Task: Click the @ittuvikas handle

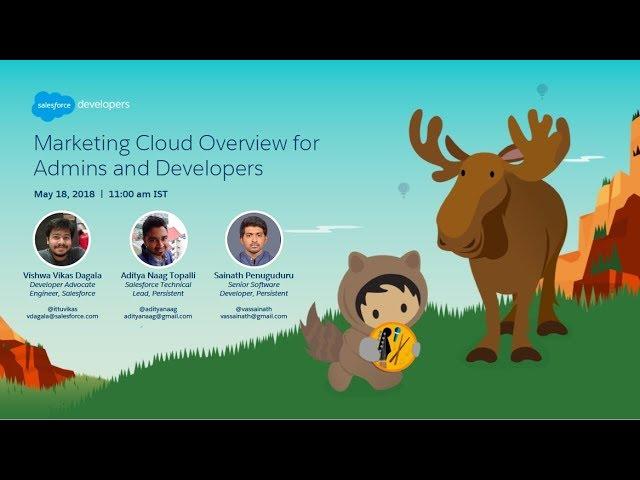Action: point(62,309)
